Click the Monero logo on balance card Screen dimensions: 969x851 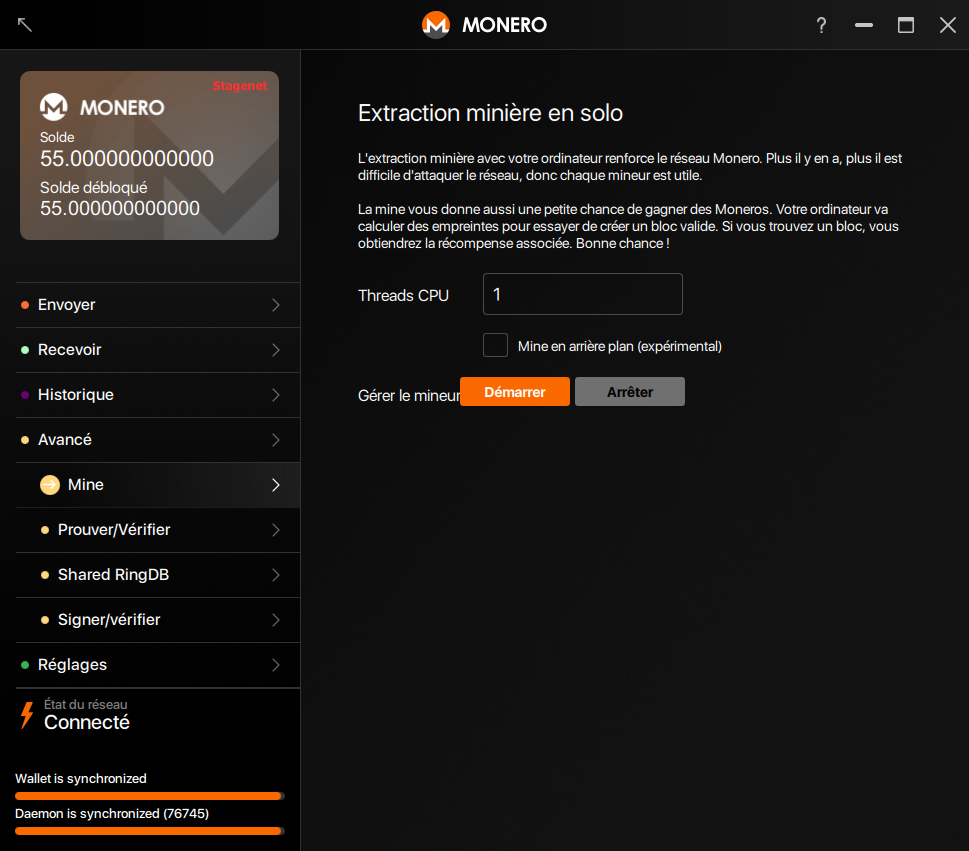(54, 107)
